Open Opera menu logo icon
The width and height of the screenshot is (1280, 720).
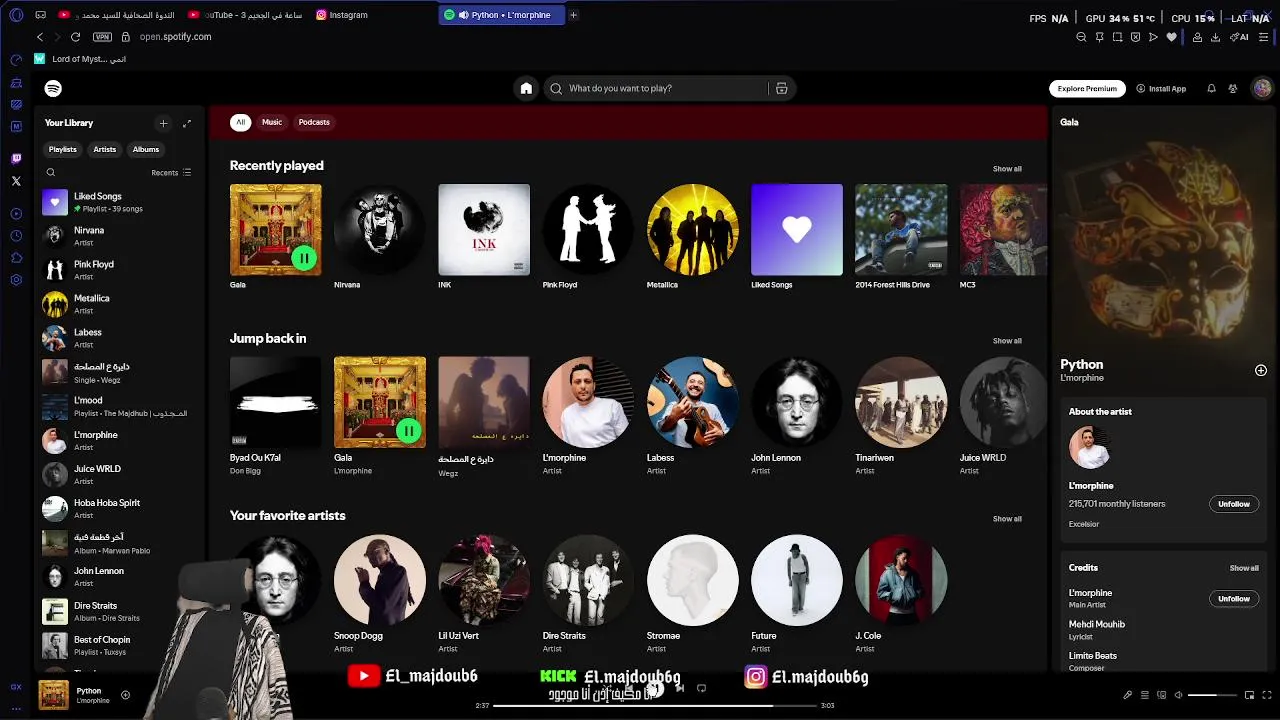(x=16, y=15)
